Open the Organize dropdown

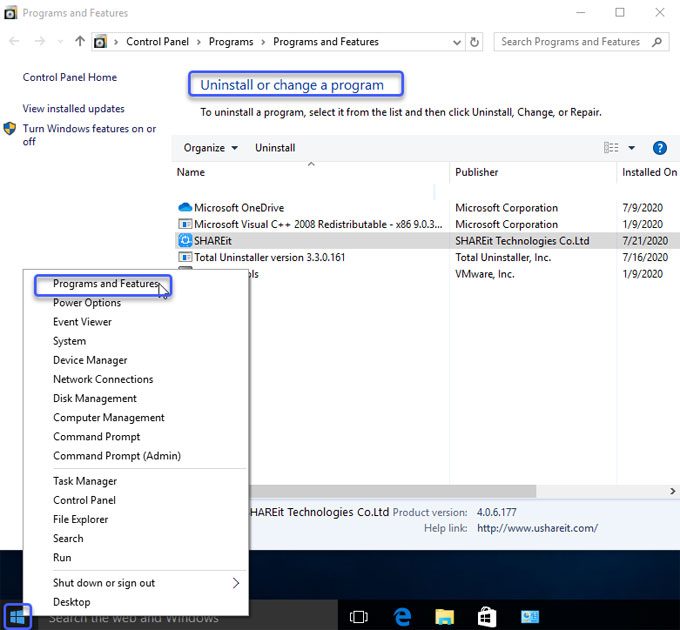tap(211, 148)
